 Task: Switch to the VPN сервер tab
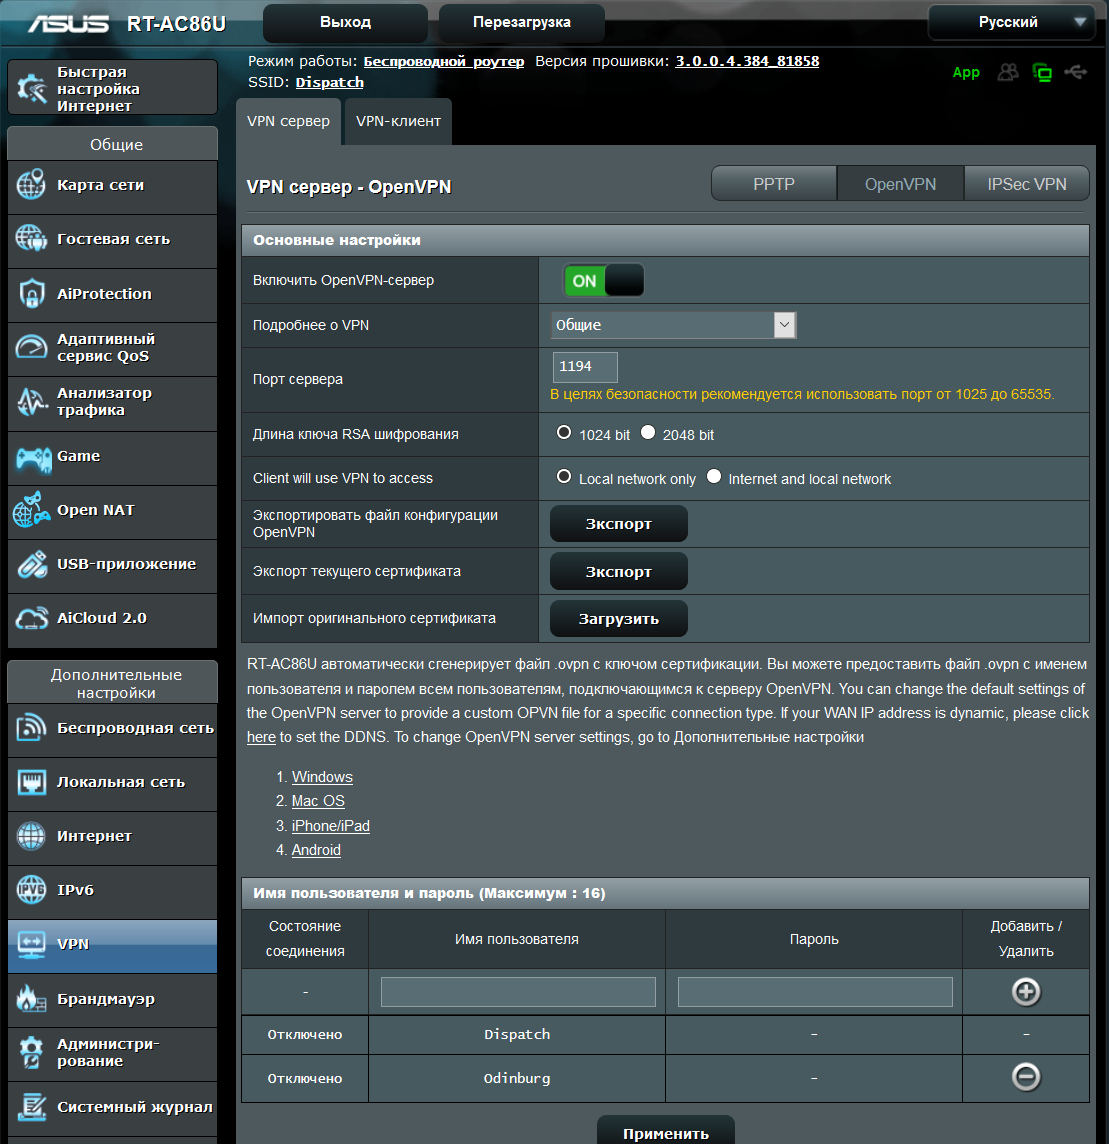point(288,121)
